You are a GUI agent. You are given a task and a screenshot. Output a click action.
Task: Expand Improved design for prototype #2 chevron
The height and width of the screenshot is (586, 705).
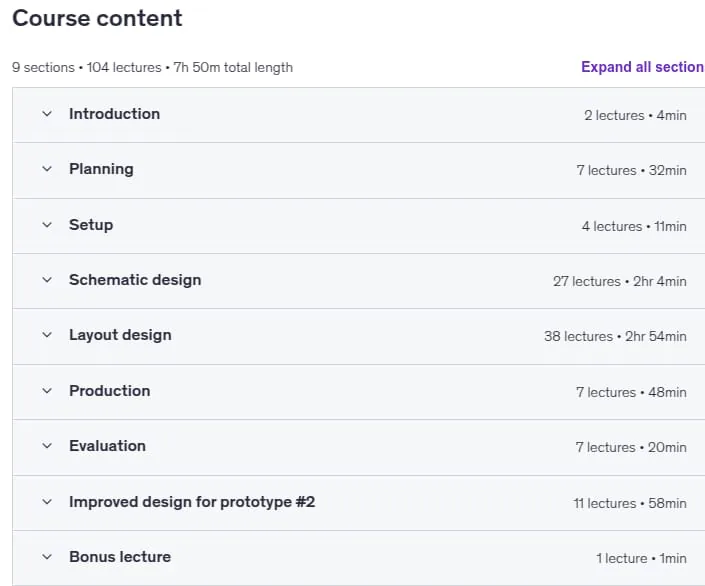pyautogui.click(x=47, y=502)
